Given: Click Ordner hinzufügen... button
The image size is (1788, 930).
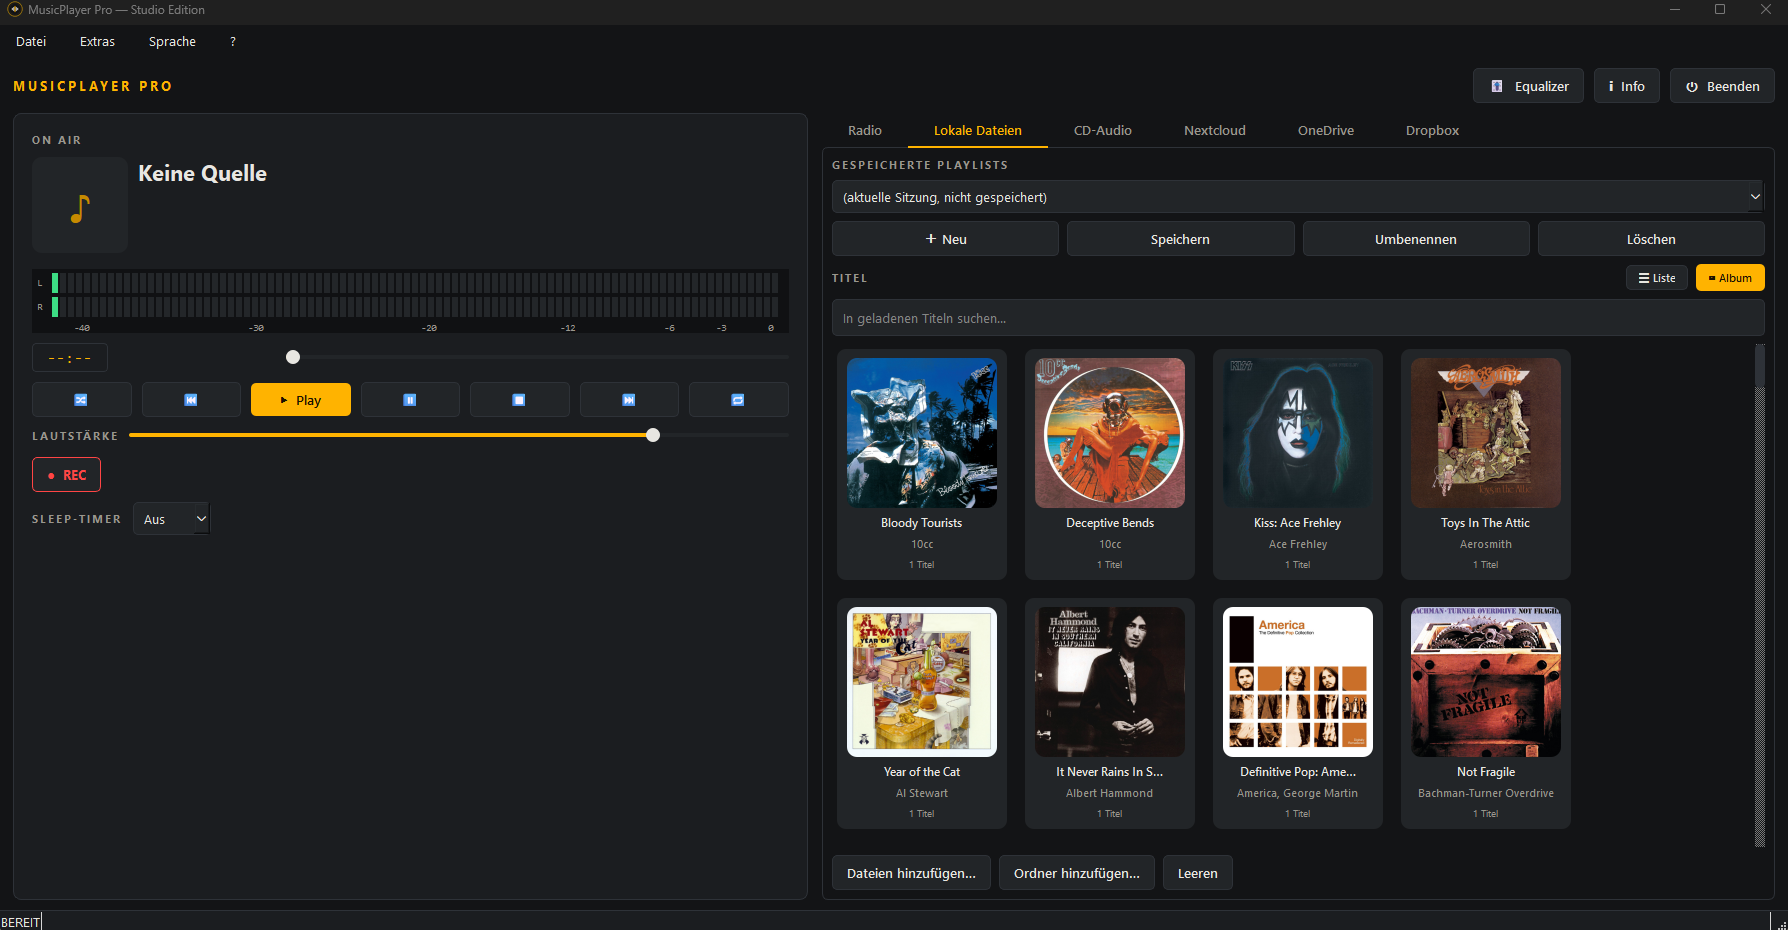Looking at the screenshot, I should [1077, 873].
